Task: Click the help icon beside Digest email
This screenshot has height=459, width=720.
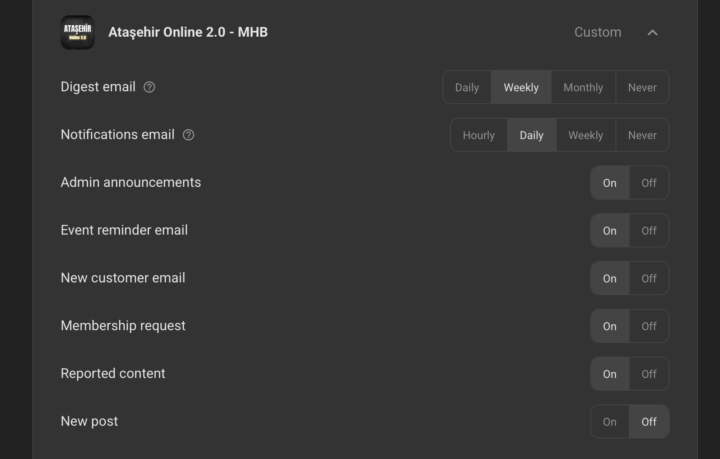Action: 149,87
